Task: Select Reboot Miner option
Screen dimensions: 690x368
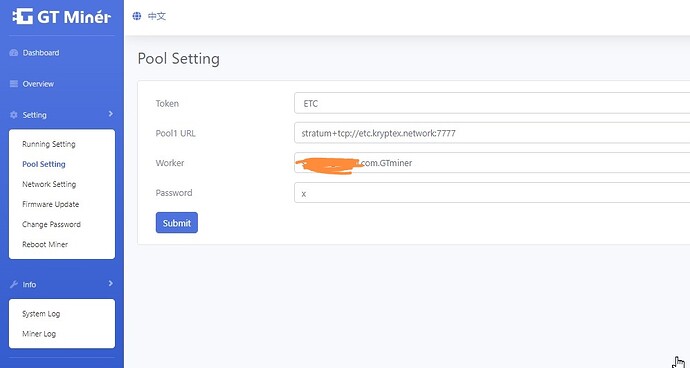Action: point(45,244)
